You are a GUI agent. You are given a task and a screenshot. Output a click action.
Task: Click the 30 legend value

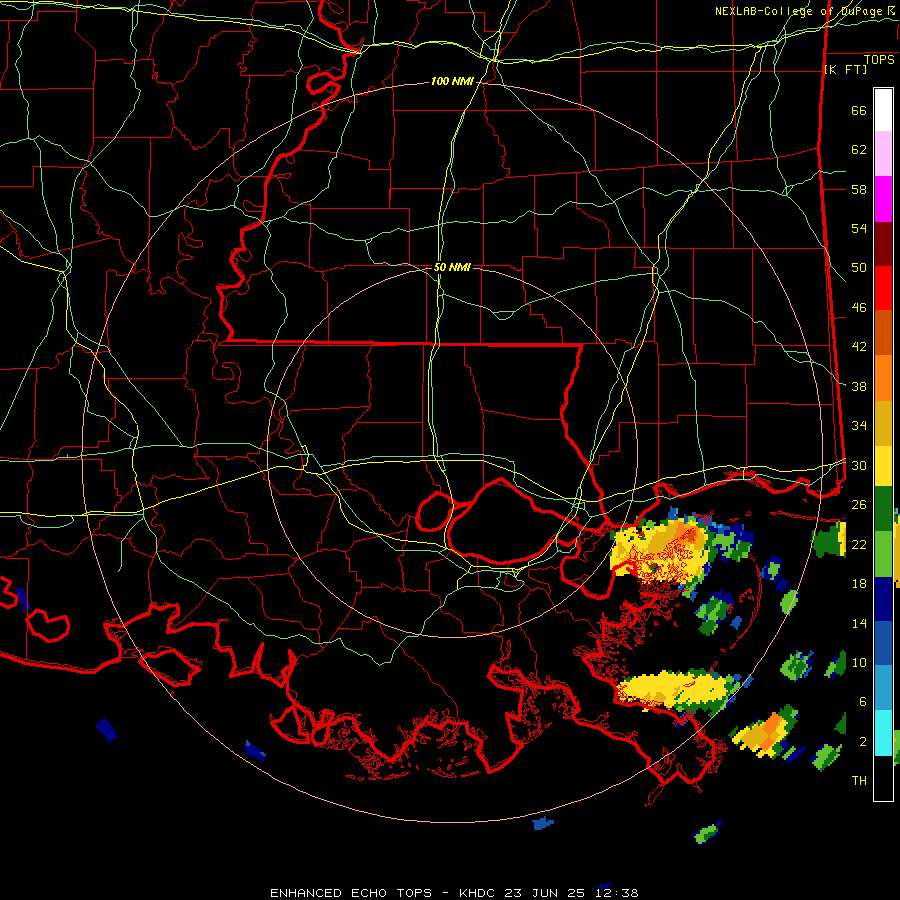point(859,465)
